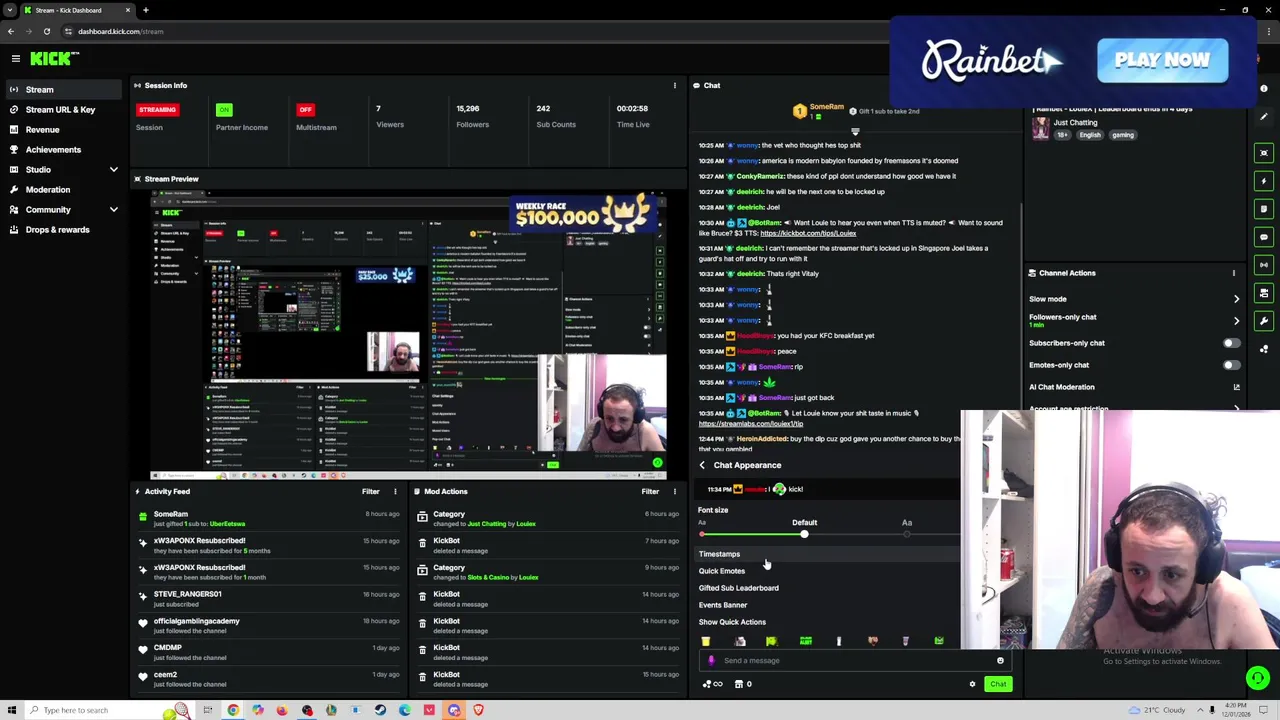Toggle Emotes-only chat
Viewport: 1280px width, 720px height.
(1232, 365)
